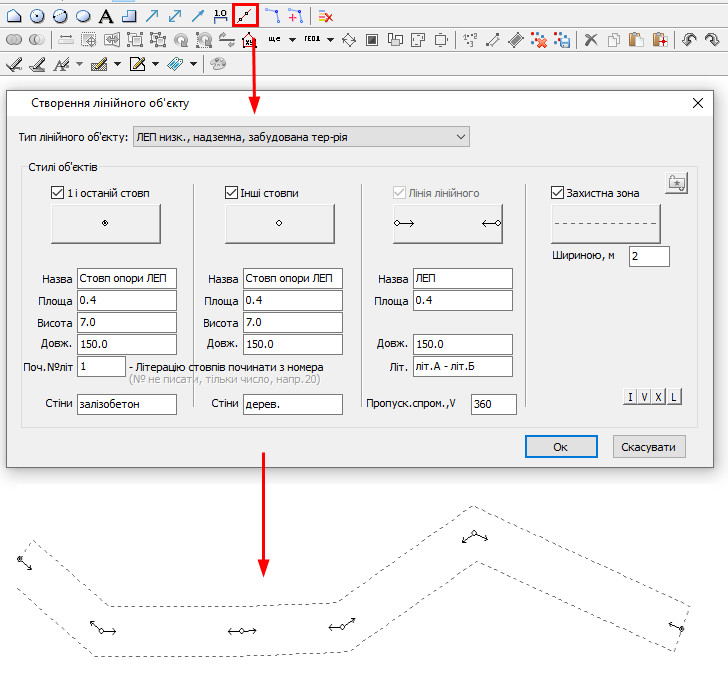
Task: Click the Roman numeral I button
Action: coord(630,397)
